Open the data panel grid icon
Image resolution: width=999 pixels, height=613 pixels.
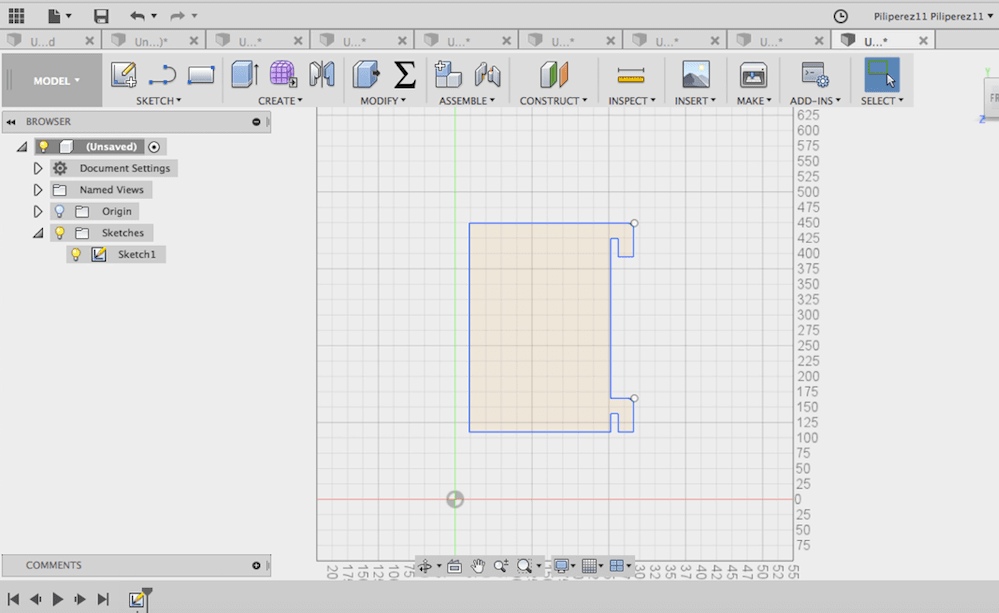click(x=16, y=16)
